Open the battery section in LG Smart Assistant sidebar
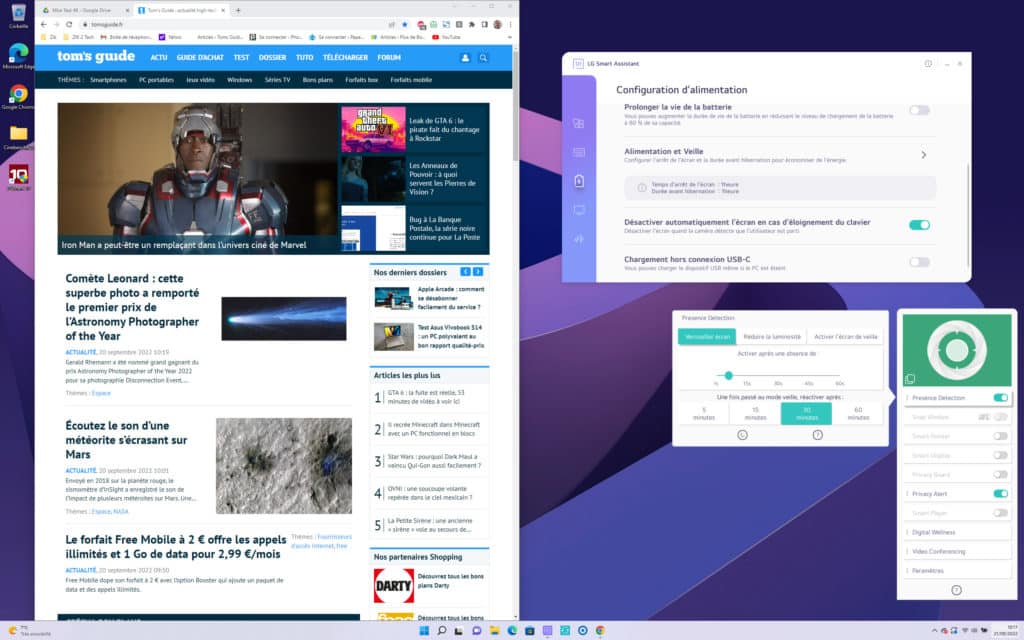The image size is (1024, 640). tap(579, 181)
